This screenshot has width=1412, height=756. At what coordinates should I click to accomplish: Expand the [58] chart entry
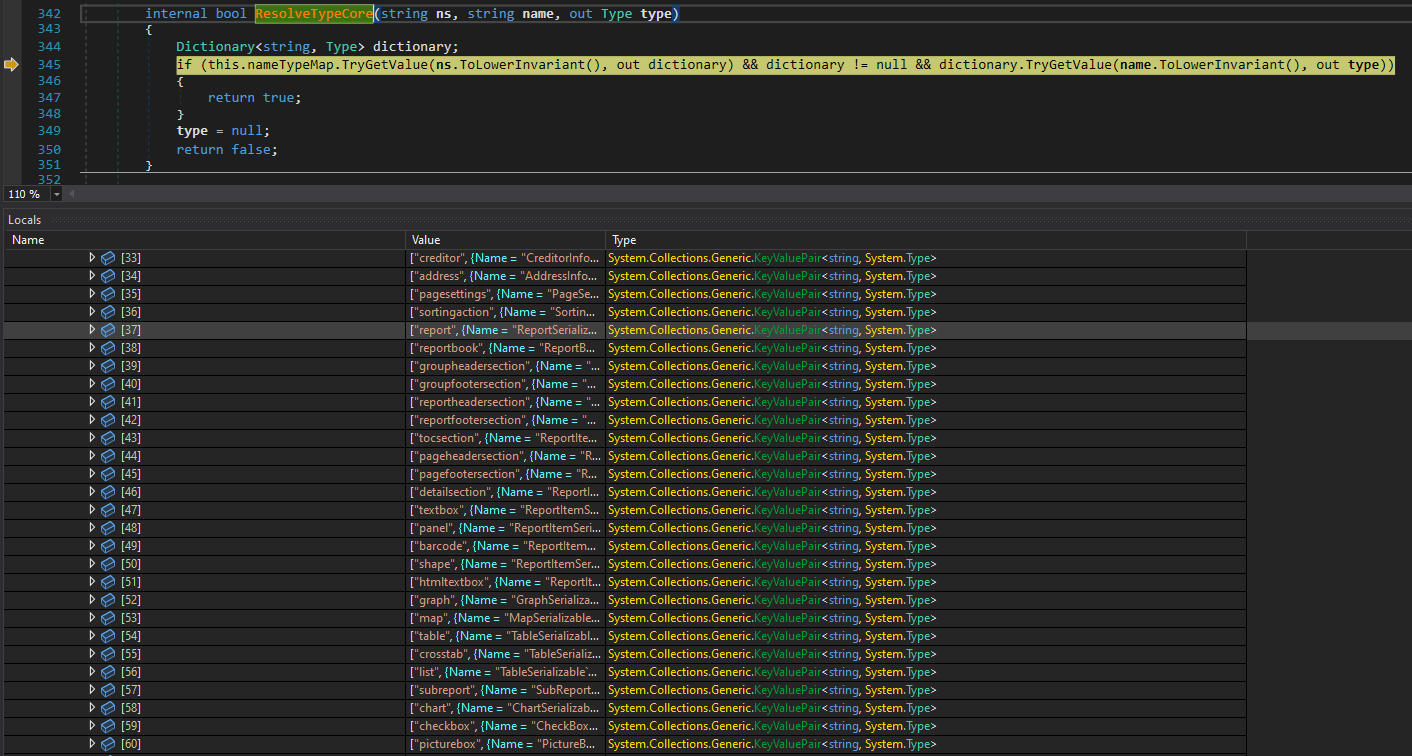click(92, 708)
